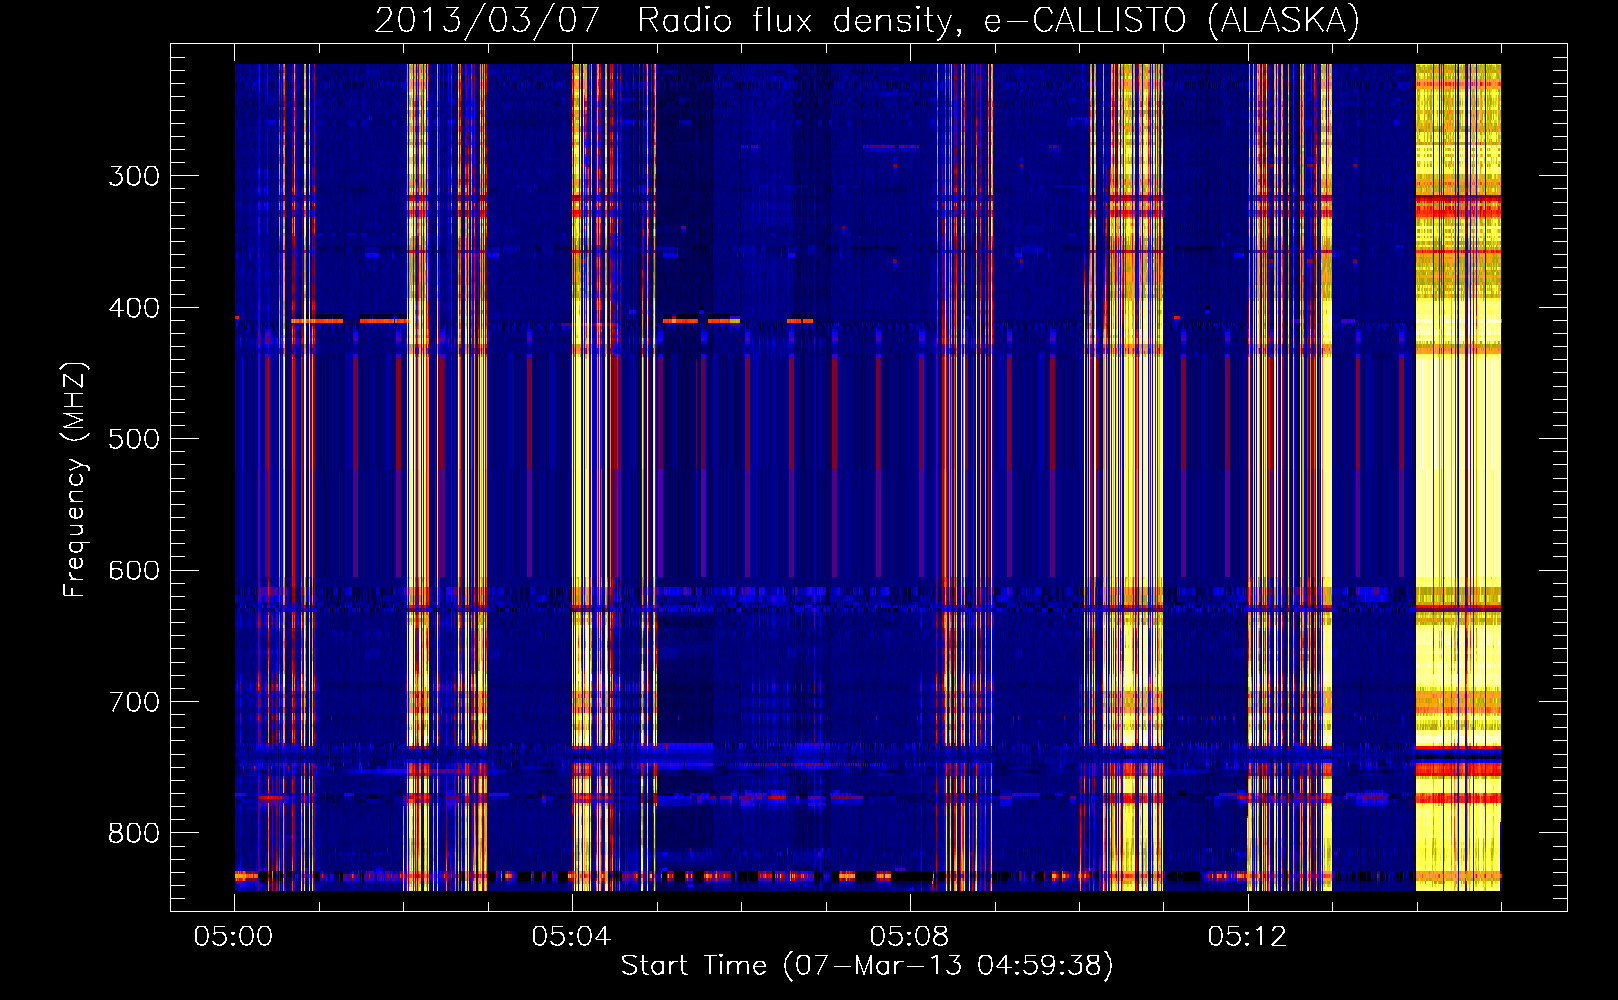This screenshot has width=1618, height=1000.
Task: Click the 600 frequency tick label
Action: point(134,570)
